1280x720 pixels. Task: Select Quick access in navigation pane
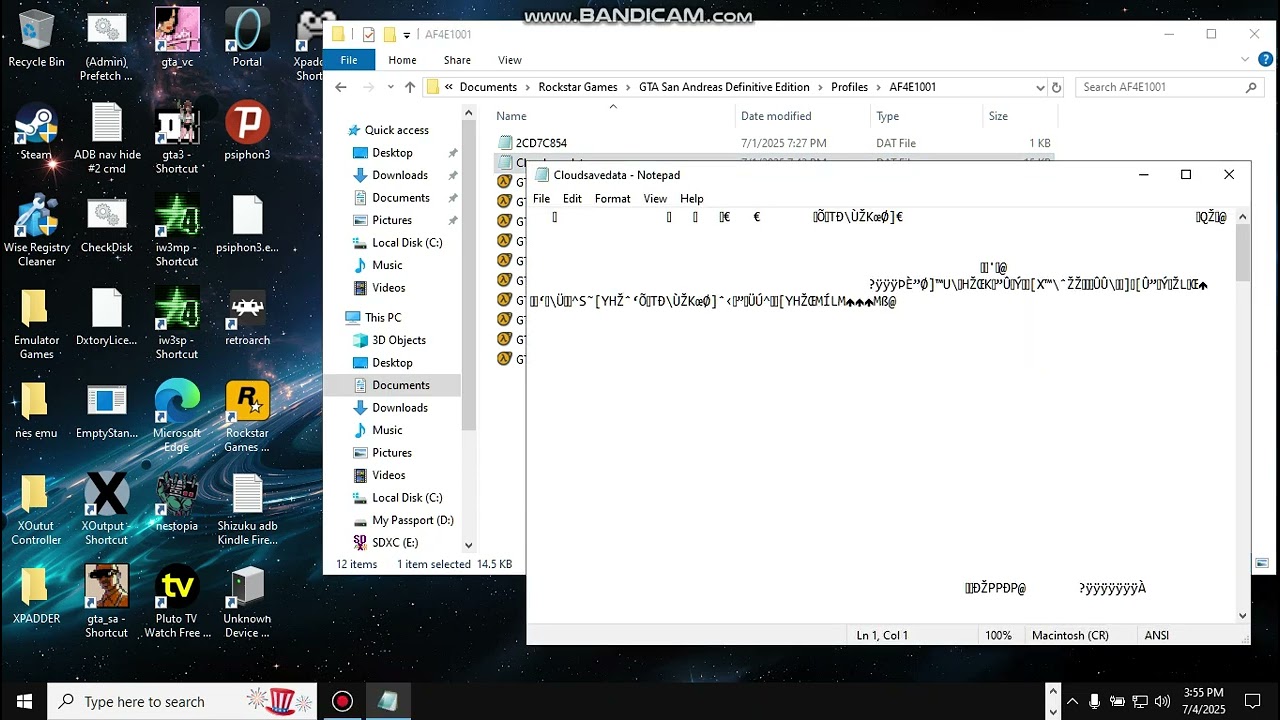click(396, 130)
